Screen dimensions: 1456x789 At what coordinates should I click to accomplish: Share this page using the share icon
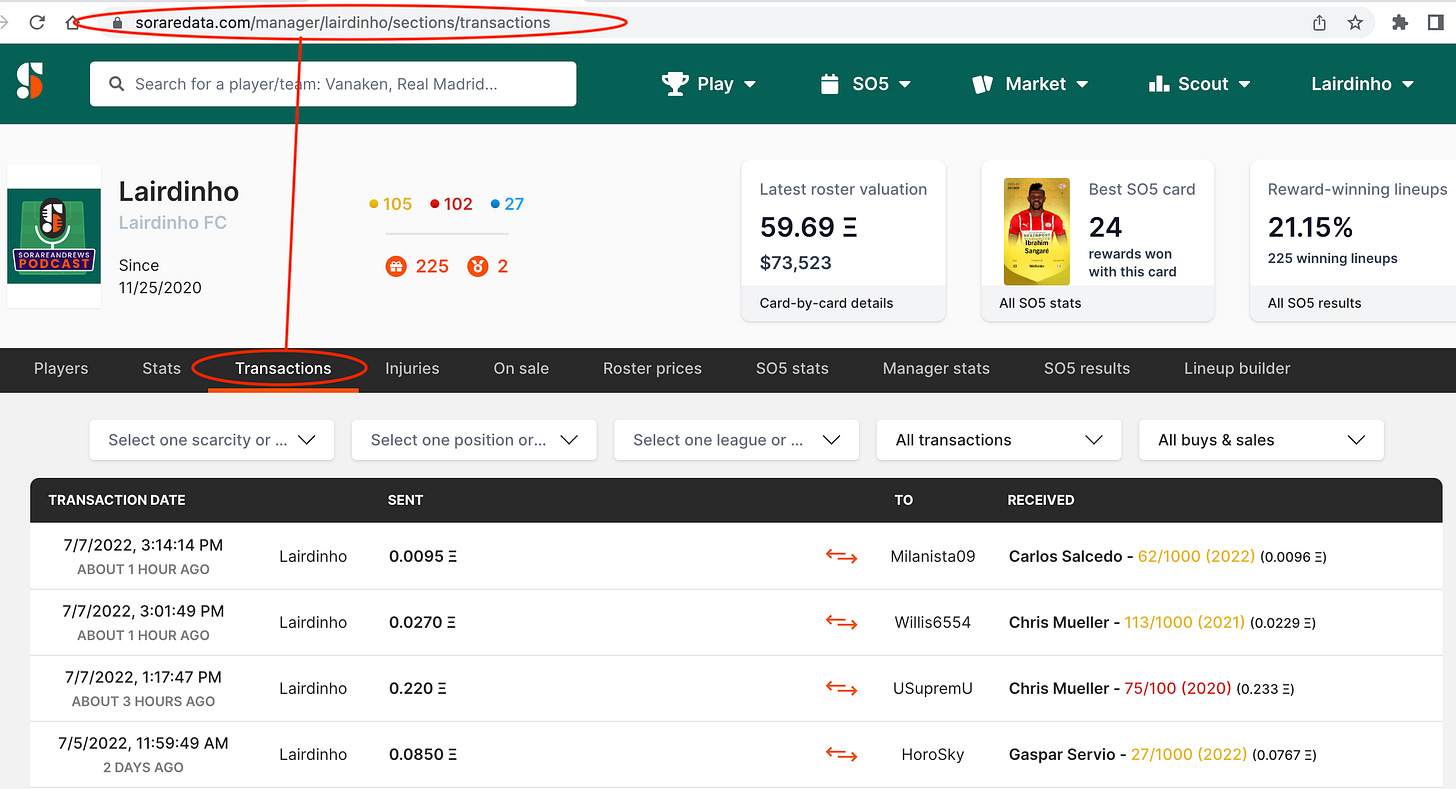tap(1319, 22)
